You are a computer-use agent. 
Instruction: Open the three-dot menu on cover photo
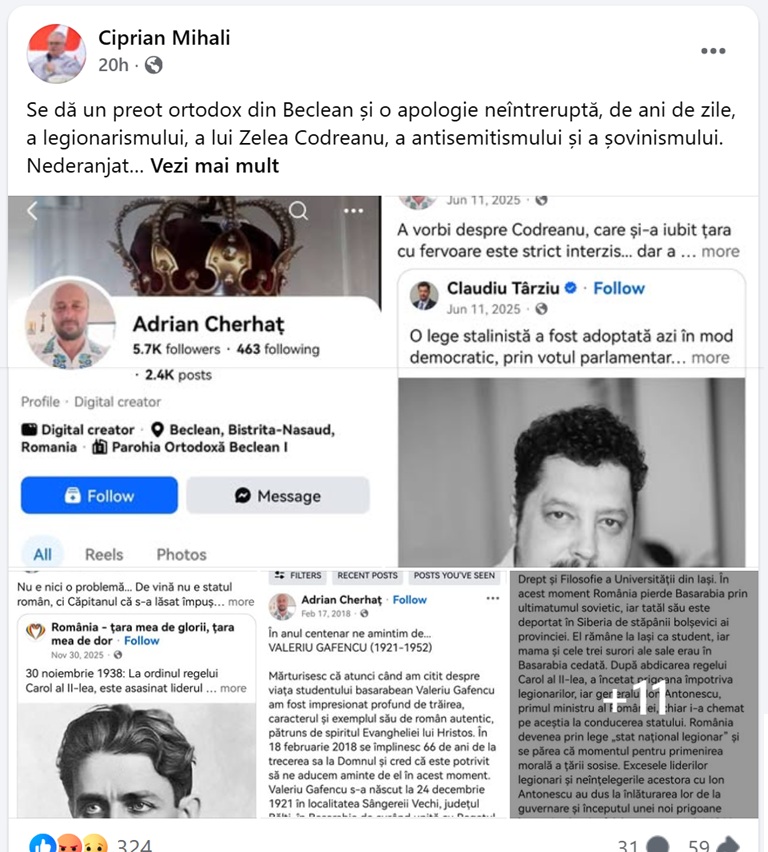click(353, 211)
